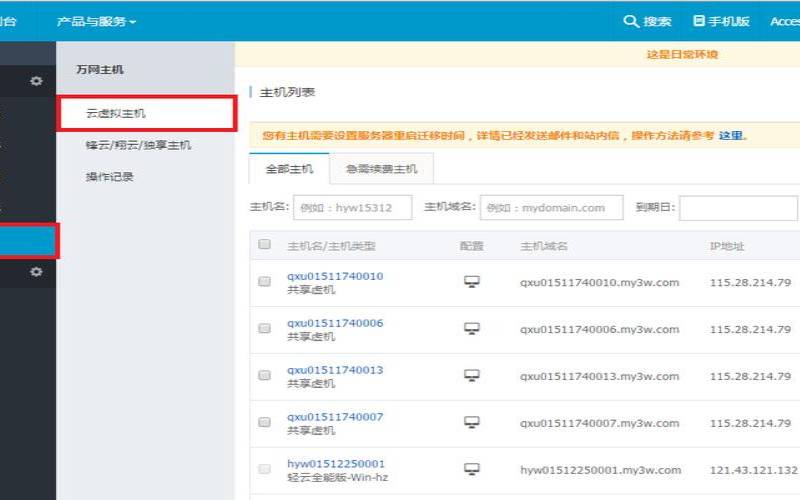The height and width of the screenshot is (500, 800).
Task: Click monitor config icon for qxu01511740006
Action: pos(471,329)
